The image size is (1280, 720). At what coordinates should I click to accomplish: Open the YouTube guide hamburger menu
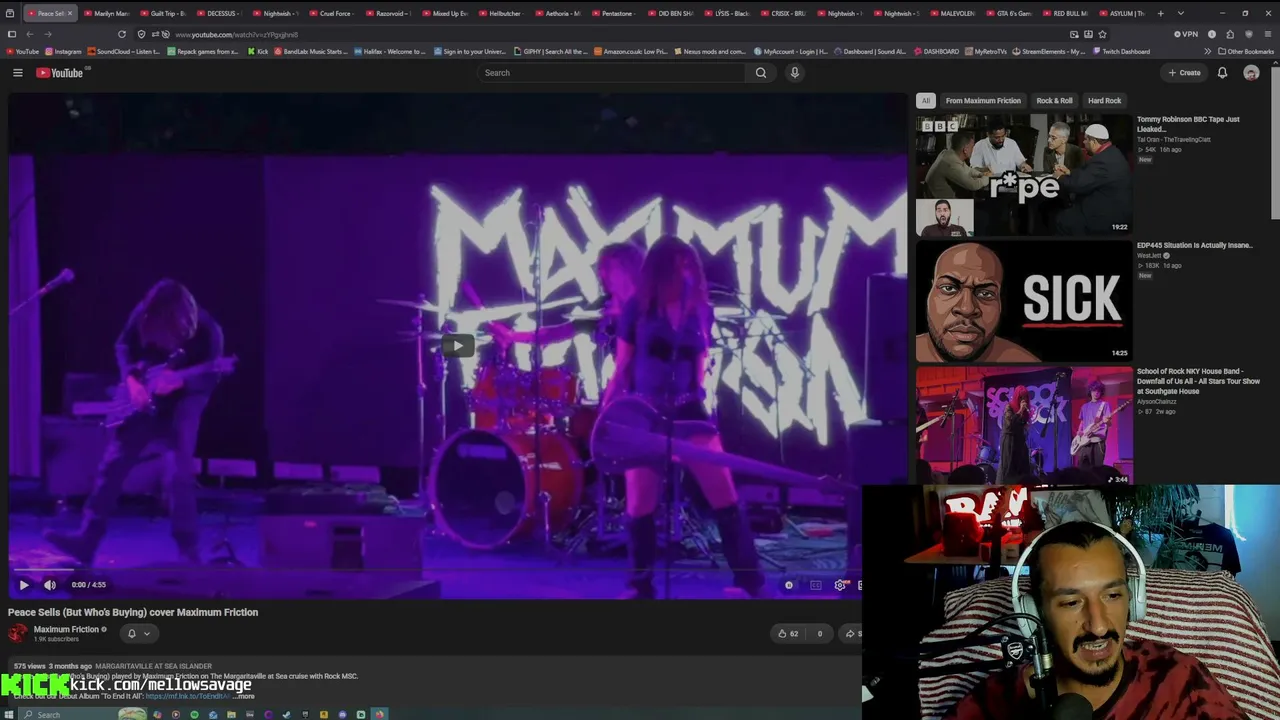pyautogui.click(x=17, y=73)
